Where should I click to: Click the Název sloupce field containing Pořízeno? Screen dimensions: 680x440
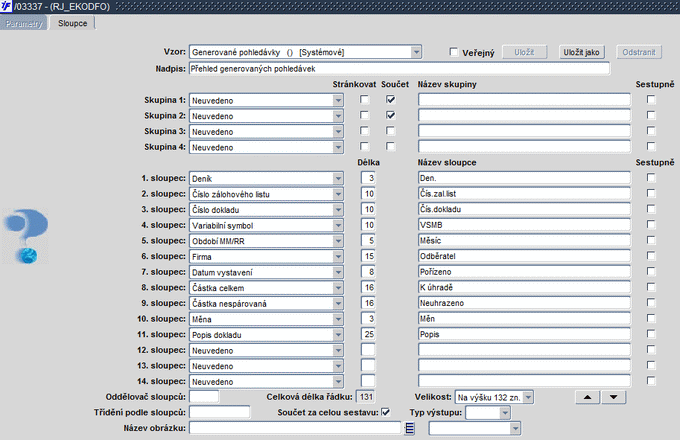point(524,271)
